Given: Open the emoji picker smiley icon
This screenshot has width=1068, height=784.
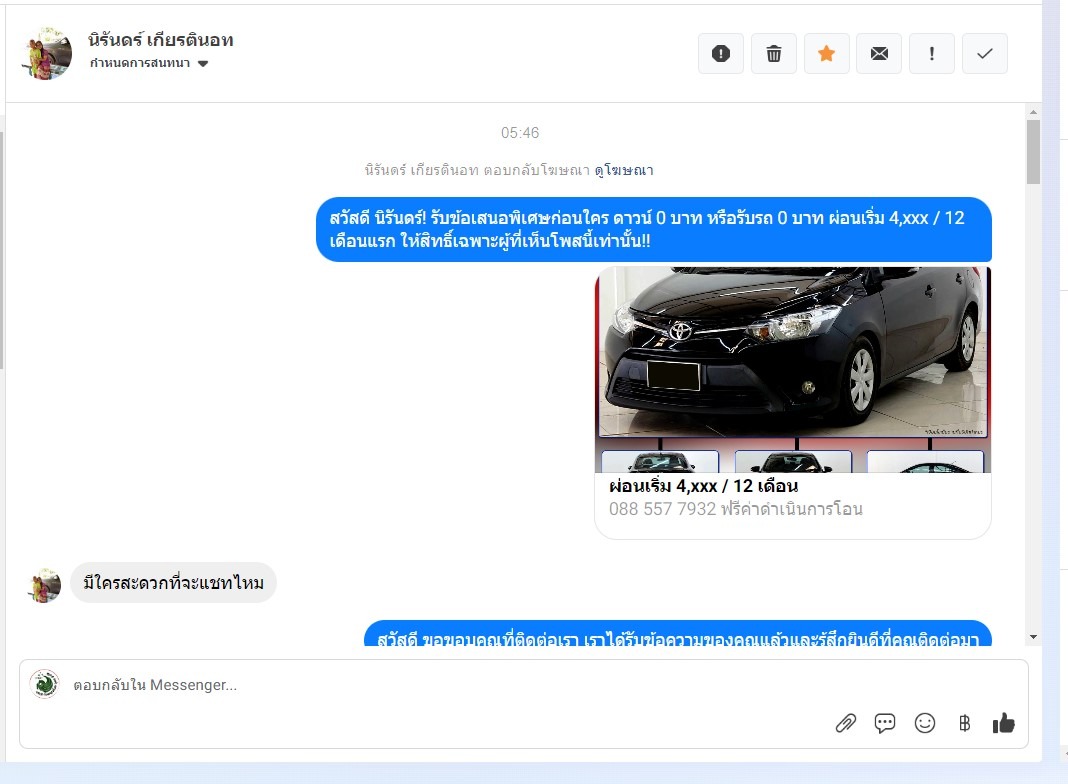Looking at the screenshot, I should coord(925,723).
